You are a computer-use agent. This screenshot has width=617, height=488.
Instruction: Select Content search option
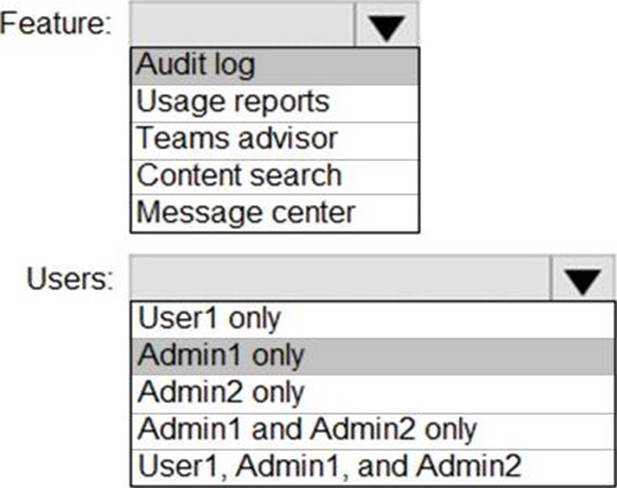click(x=274, y=176)
